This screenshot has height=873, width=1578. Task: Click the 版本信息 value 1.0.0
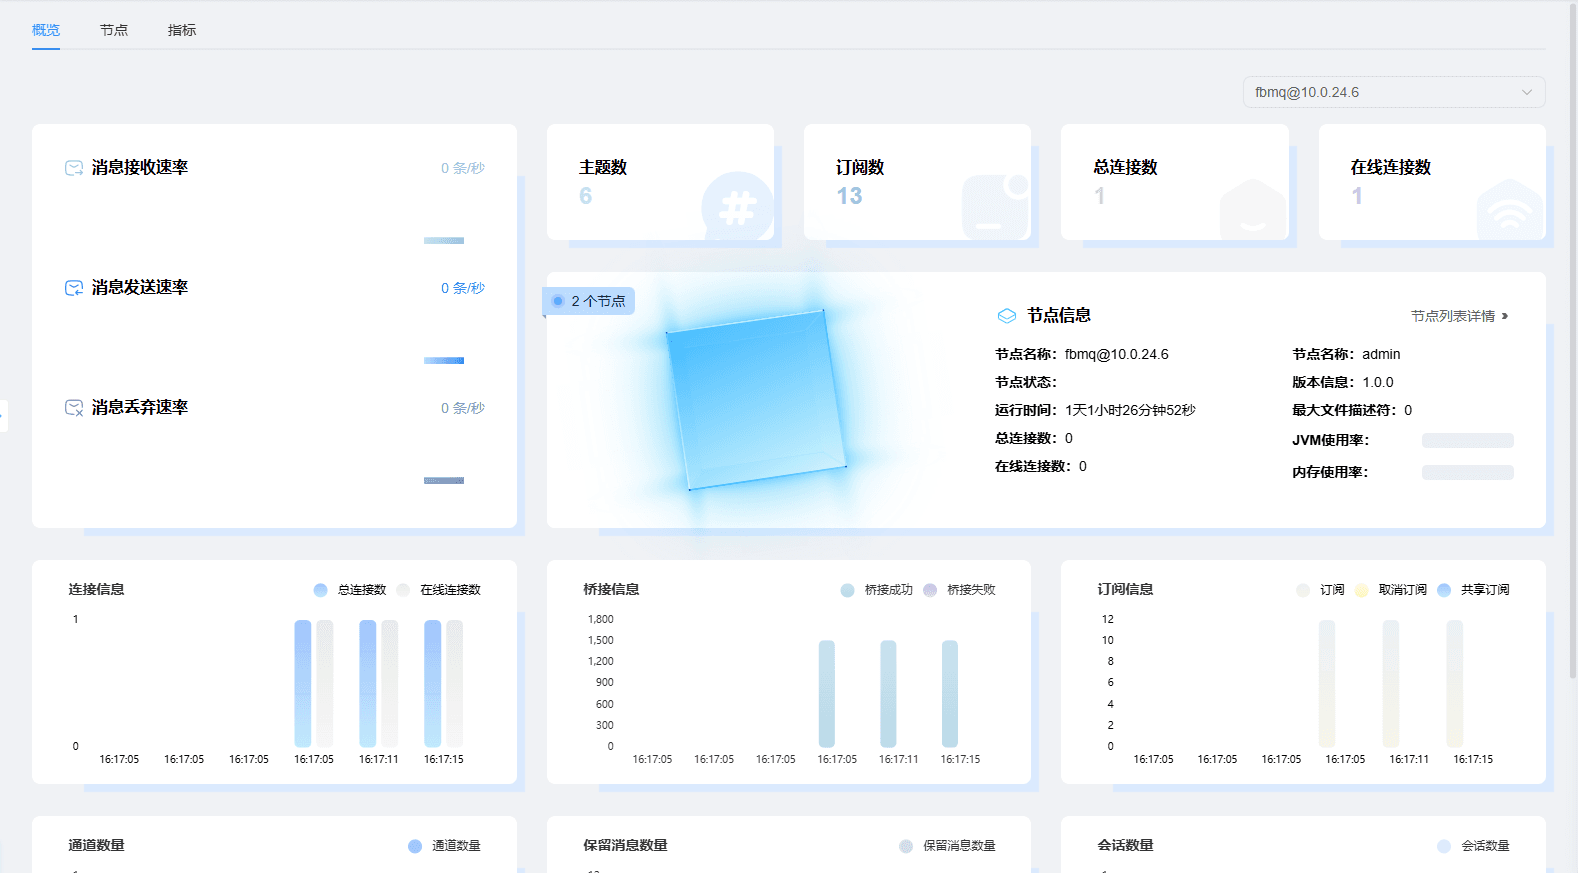[x=1378, y=382]
